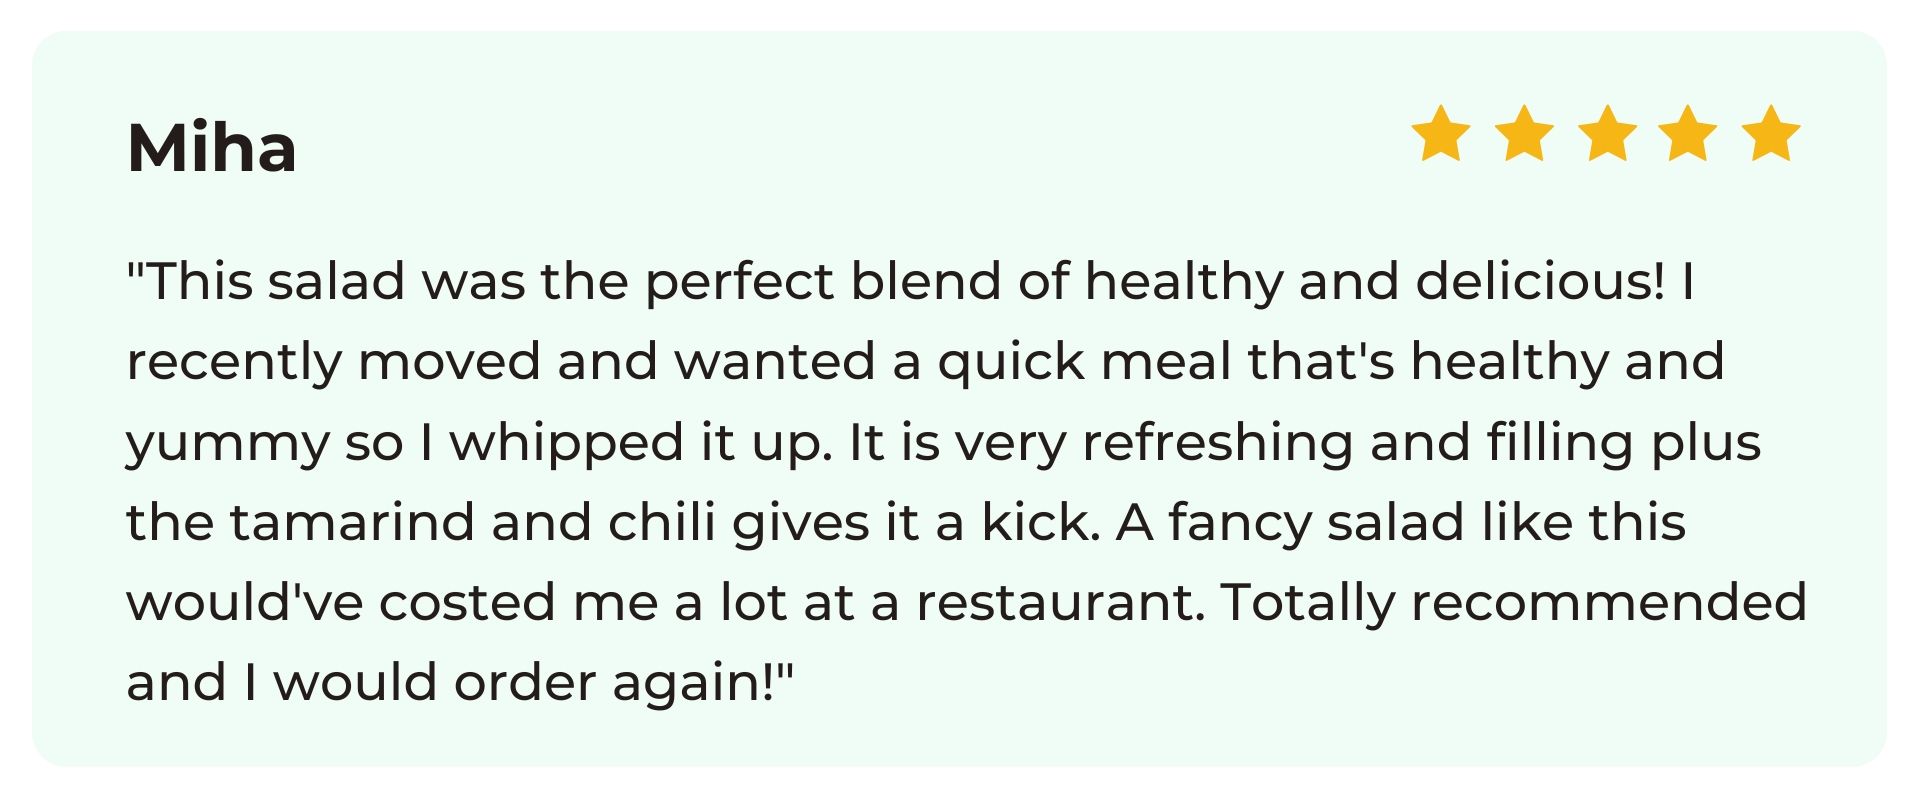Click the first rating star
Viewport: 1920px width, 800px height.
(x=1440, y=133)
